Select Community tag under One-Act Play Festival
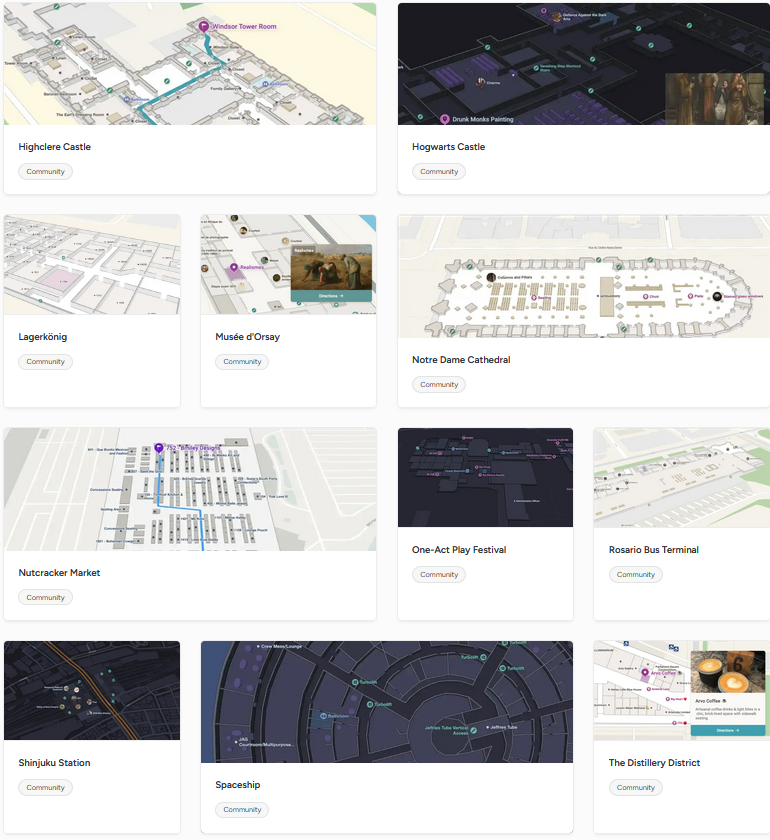This screenshot has height=840, width=770. tap(439, 574)
